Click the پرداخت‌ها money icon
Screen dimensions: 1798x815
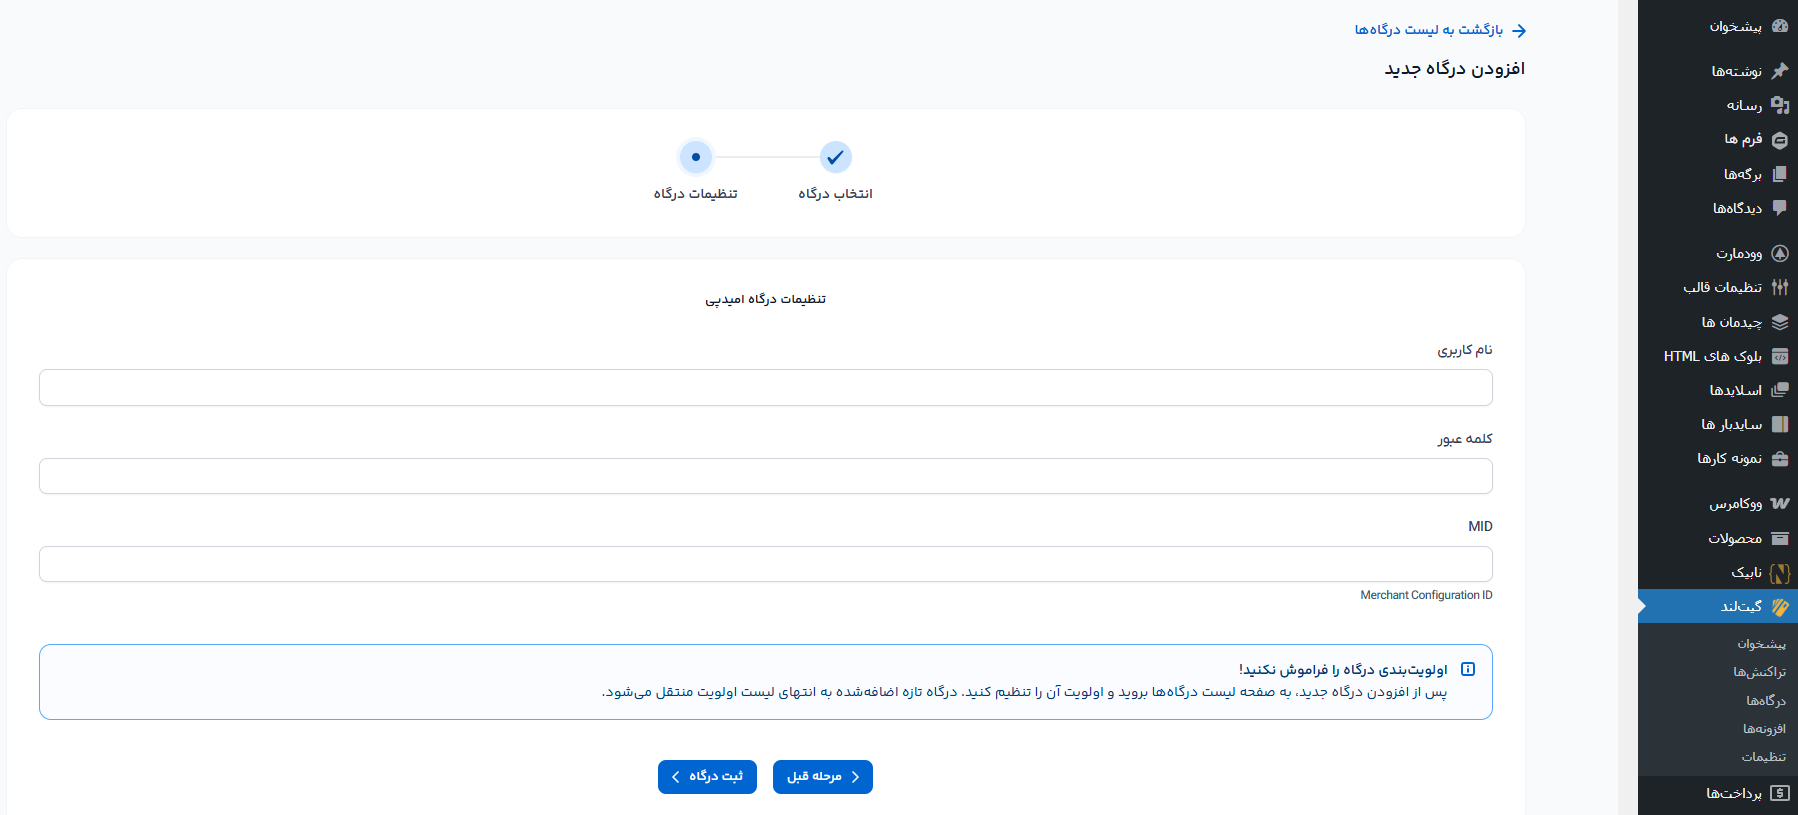(1779, 793)
